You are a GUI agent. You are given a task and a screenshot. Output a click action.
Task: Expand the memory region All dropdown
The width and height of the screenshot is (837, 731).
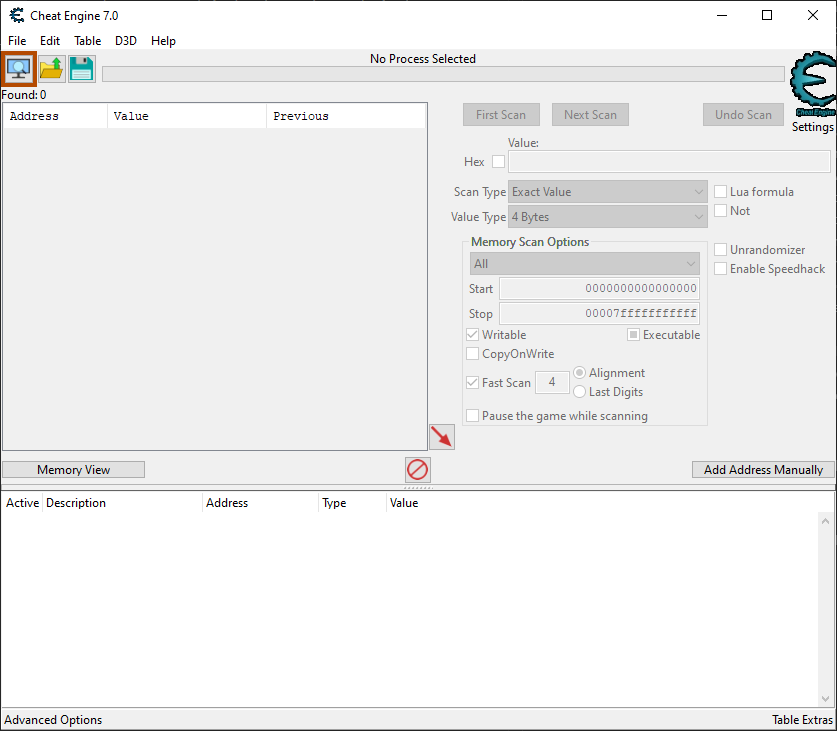(585, 264)
